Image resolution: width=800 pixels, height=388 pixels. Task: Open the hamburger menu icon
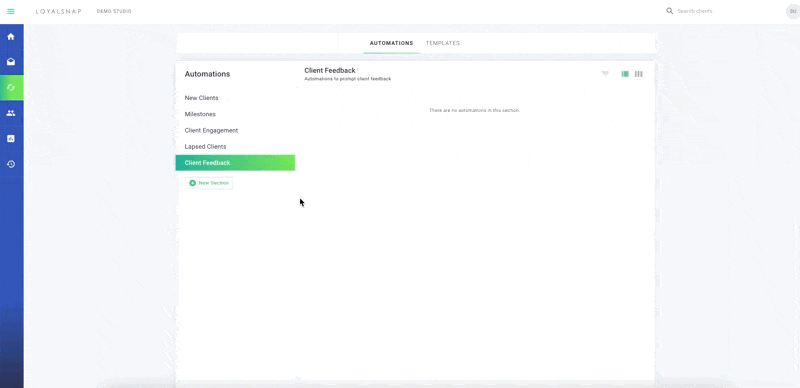tap(11, 11)
